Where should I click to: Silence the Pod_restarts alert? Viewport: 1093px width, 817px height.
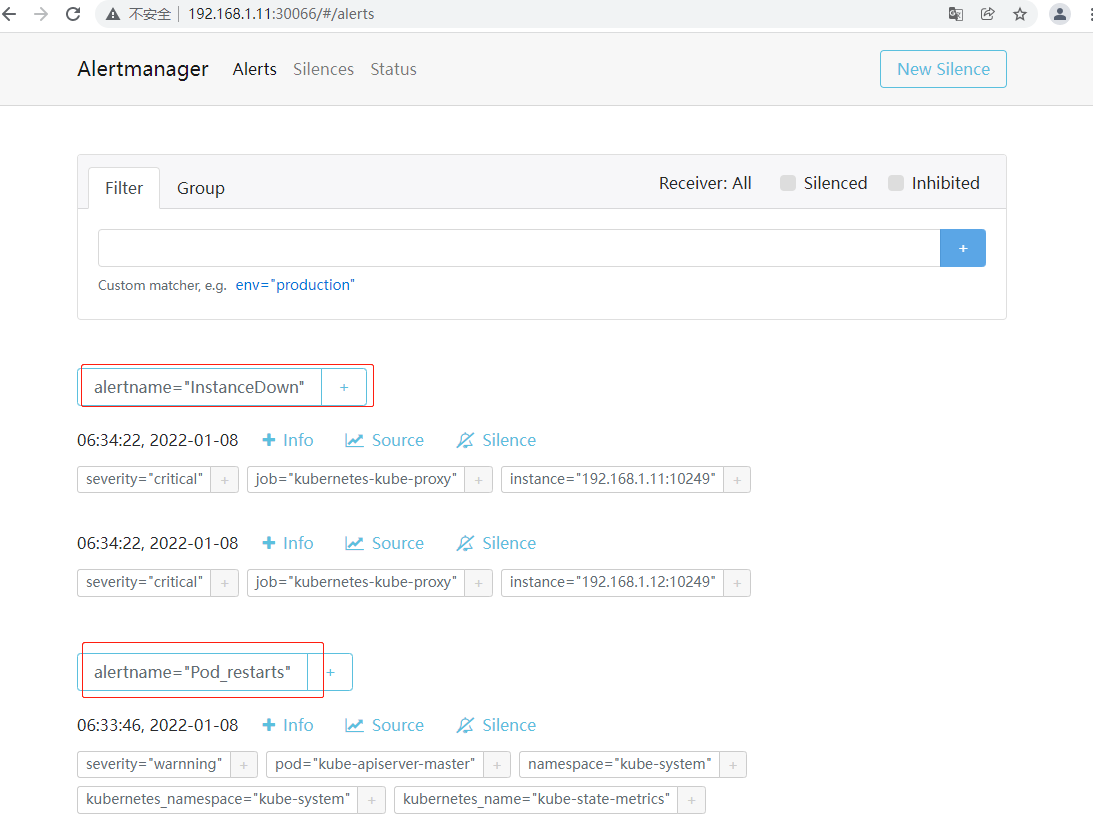[496, 726]
